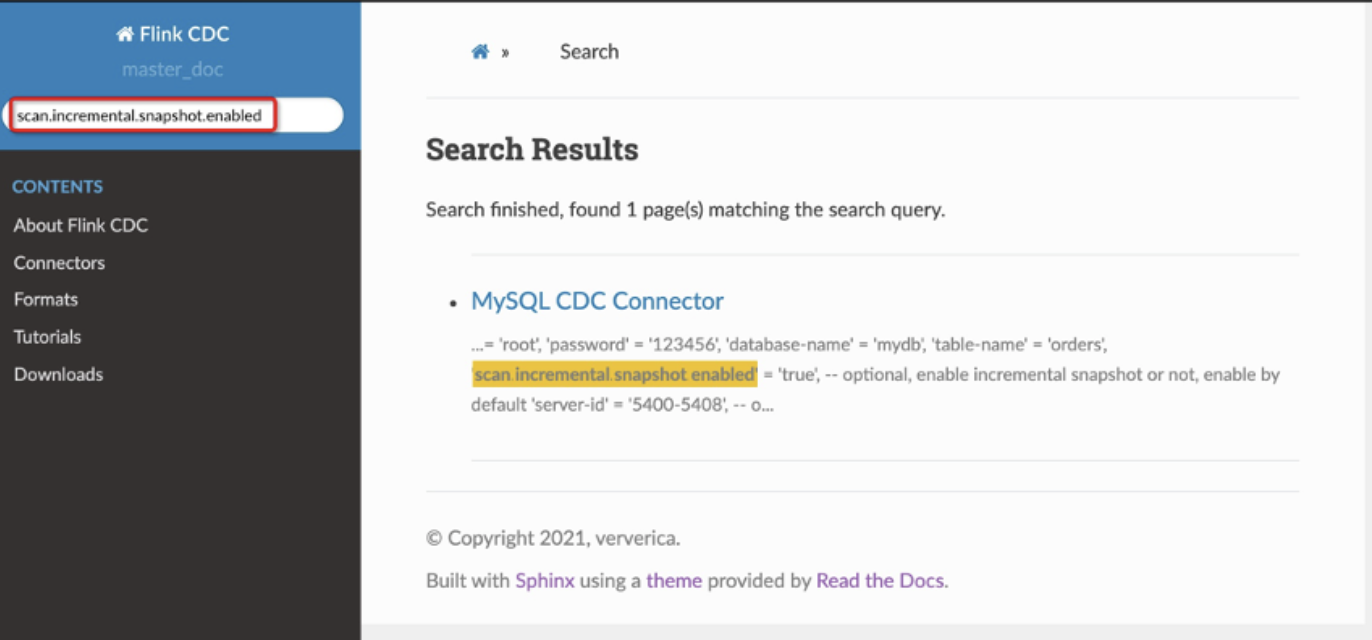Viewport: 1372px width, 640px height.
Task: Click the Search breadcrumb label
Action: click(x=589, y=52)
